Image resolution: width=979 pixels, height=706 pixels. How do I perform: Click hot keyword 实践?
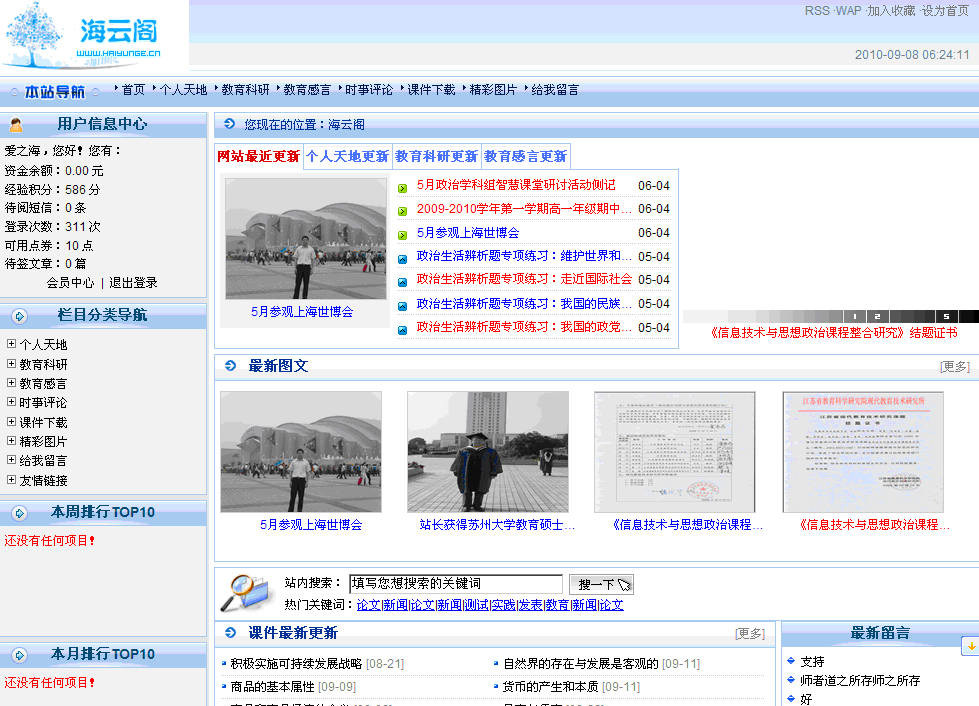click(x=503, y=605)
